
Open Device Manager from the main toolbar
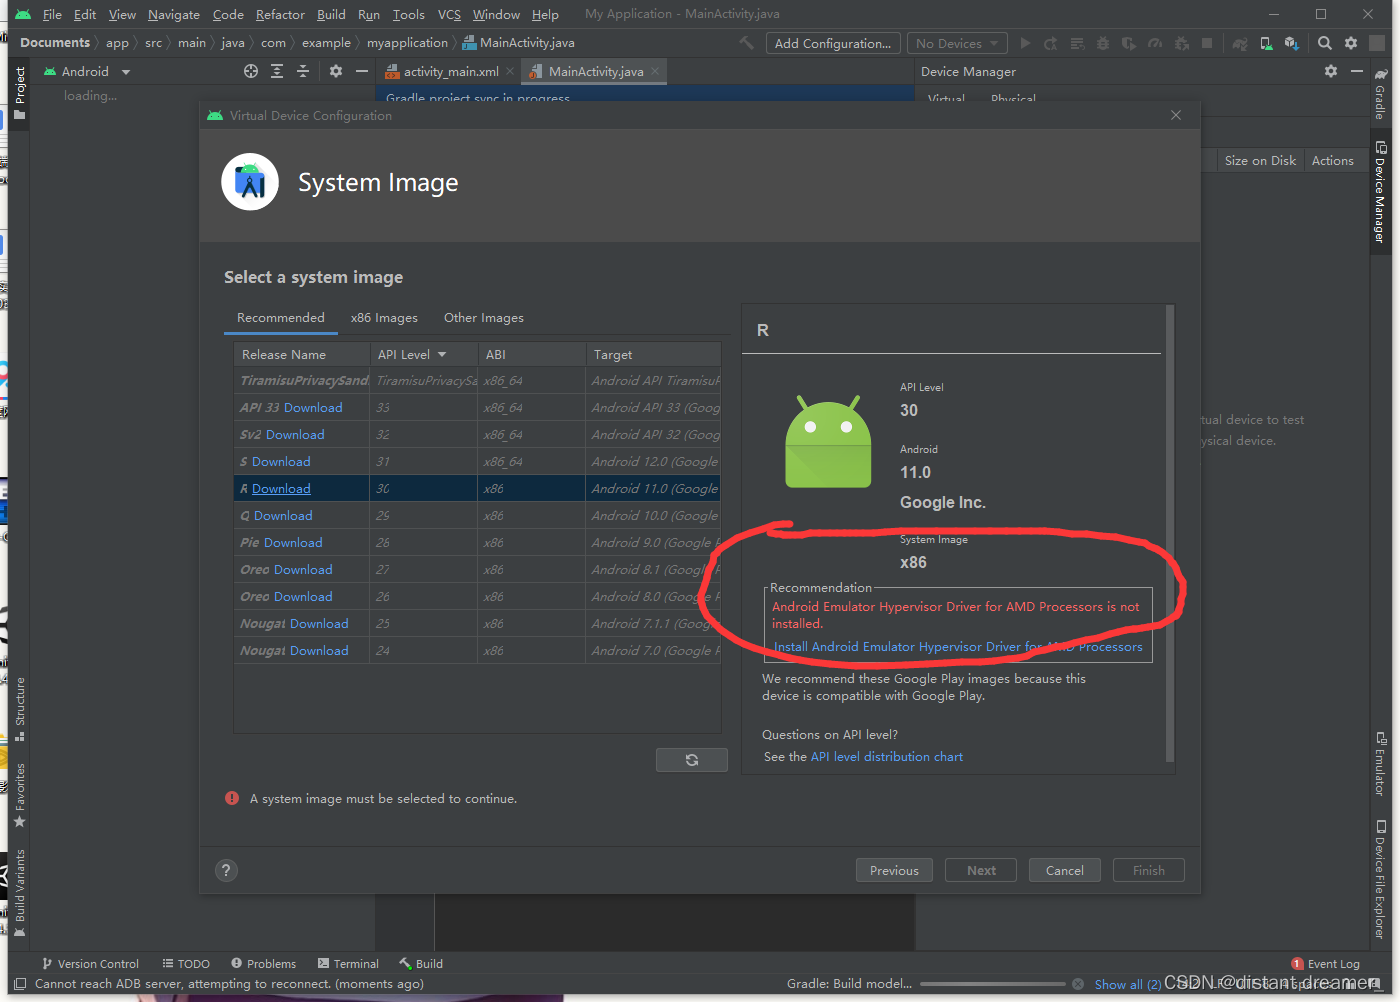[1266, 43]
